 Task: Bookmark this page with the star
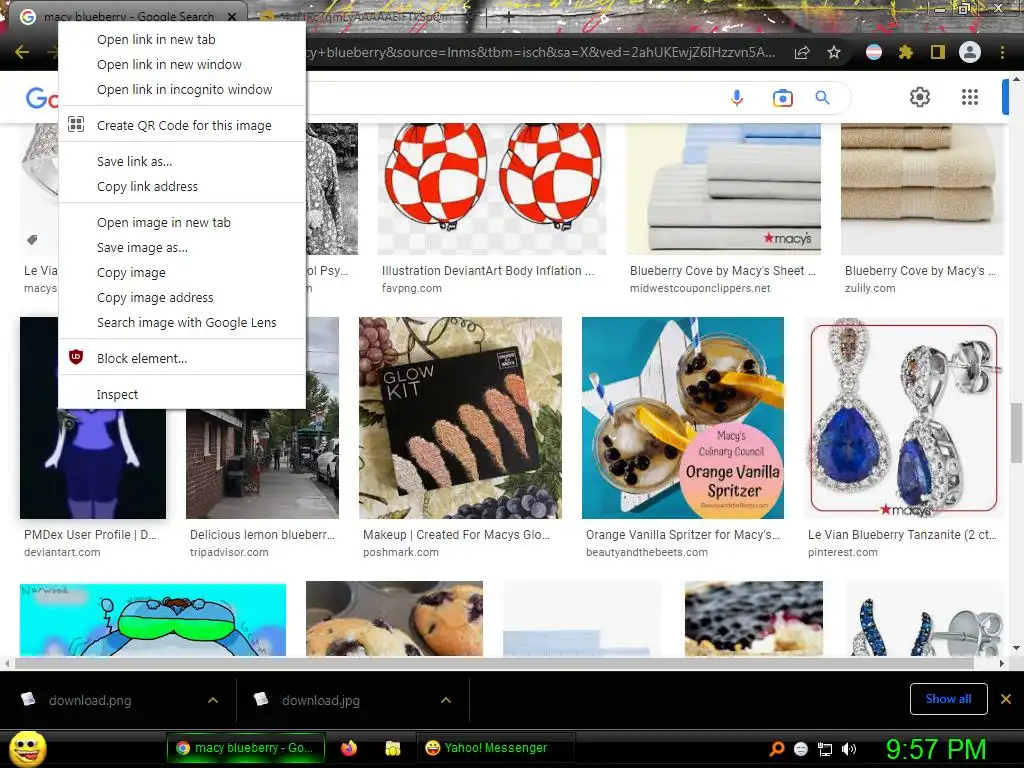pos(834,52)
